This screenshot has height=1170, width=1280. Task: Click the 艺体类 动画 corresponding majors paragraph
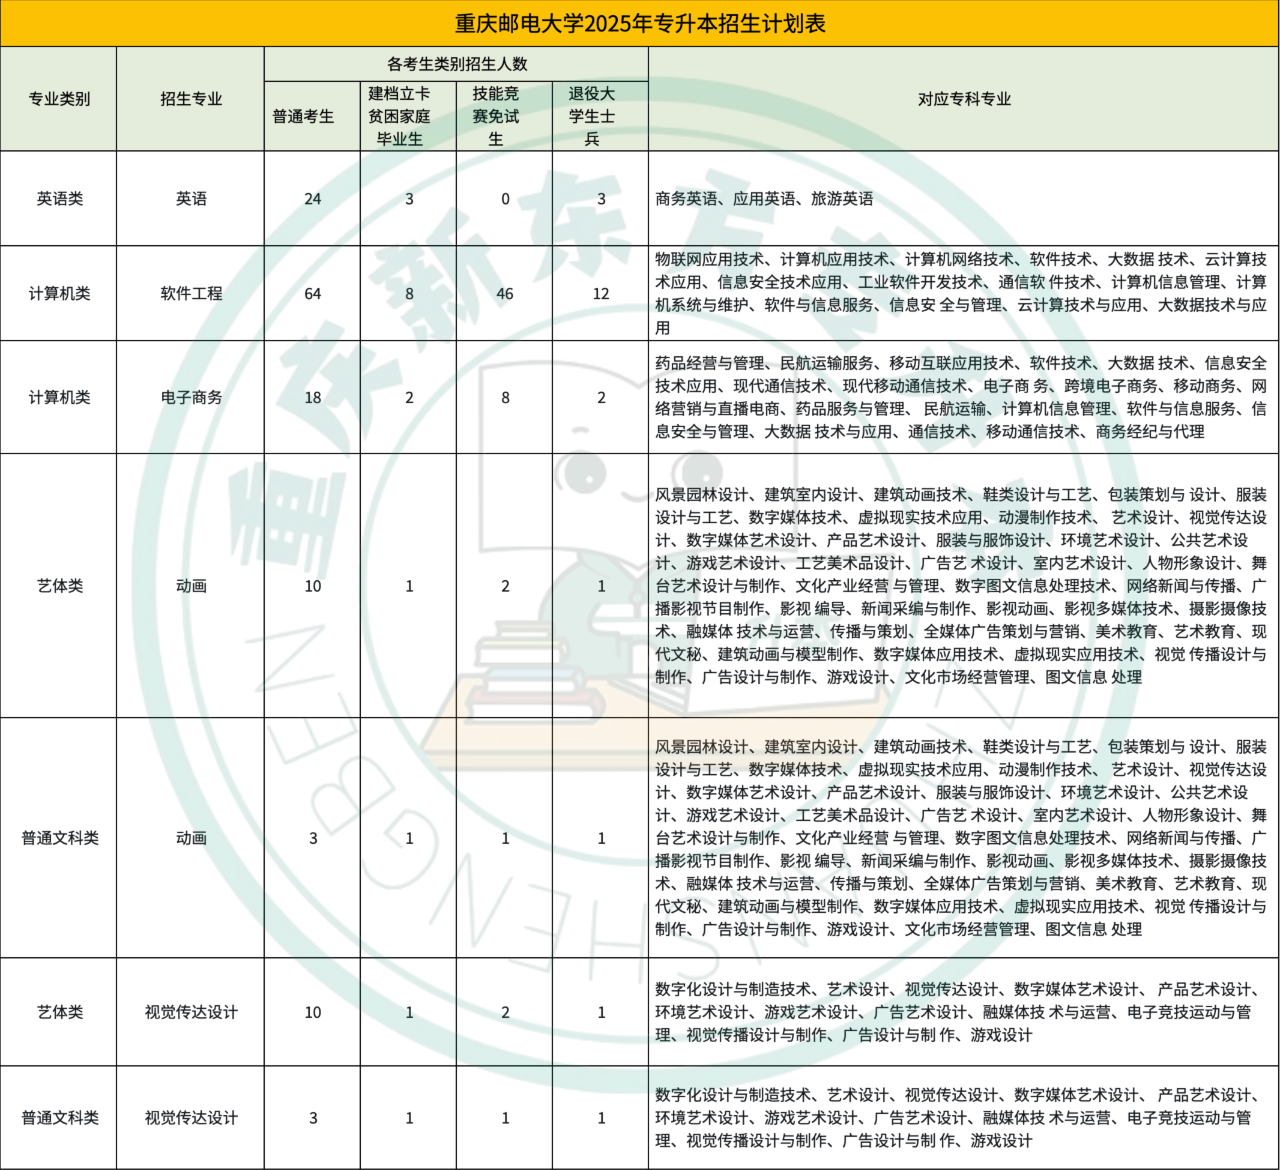click(961, 586)
